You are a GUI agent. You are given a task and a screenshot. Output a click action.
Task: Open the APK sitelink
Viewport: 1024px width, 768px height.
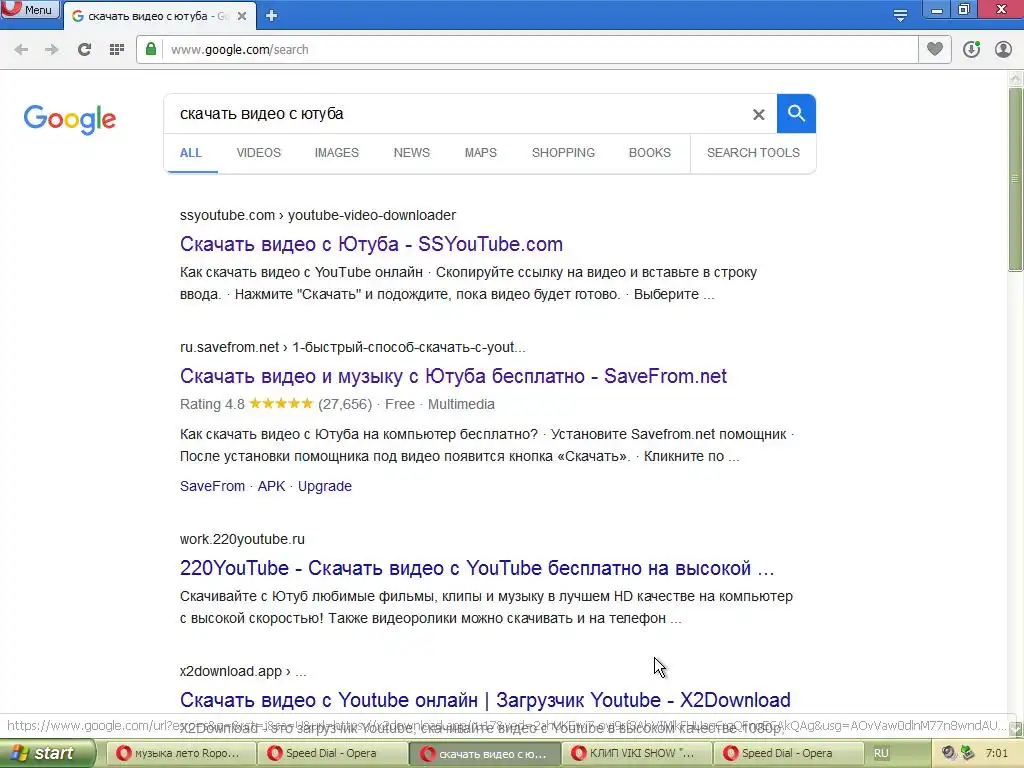click(x=272, y=486)
